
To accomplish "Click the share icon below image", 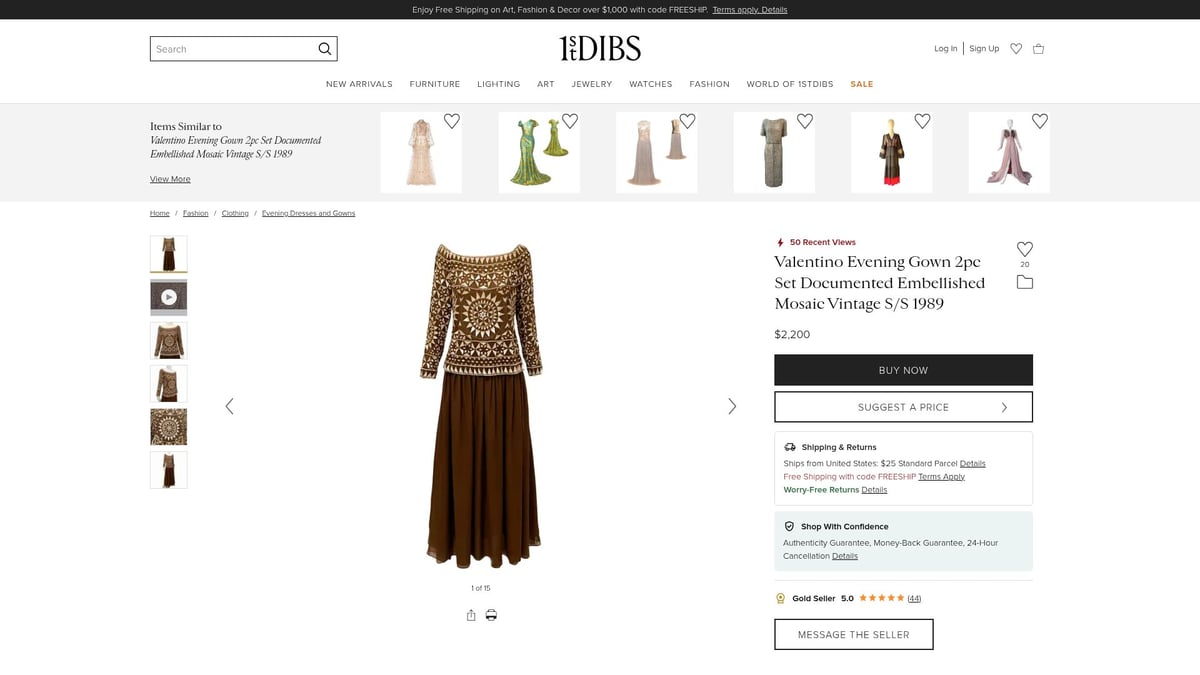I will click(x=471, y=615).
